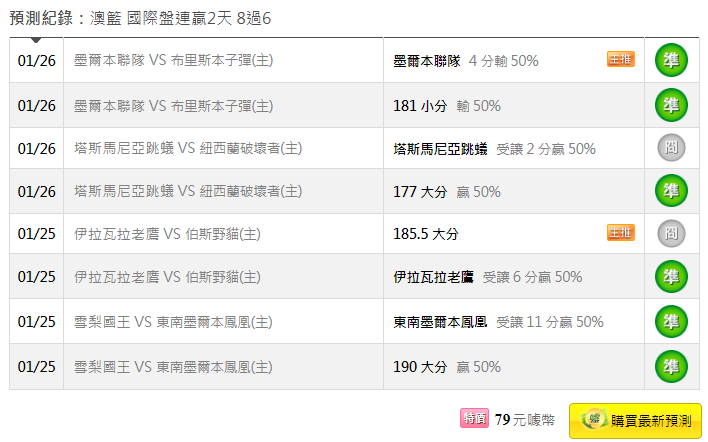Click green 準 icon for 東南墨爾本鳳凰 受讓 11 row
Viewport: 708px width, 442px height.
671,321
